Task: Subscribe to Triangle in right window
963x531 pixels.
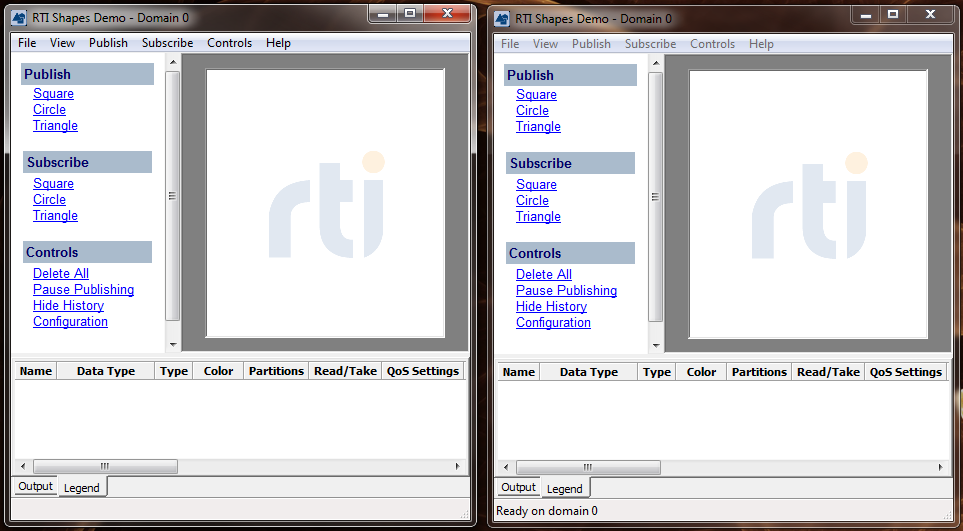Action: tap(538, 216)
